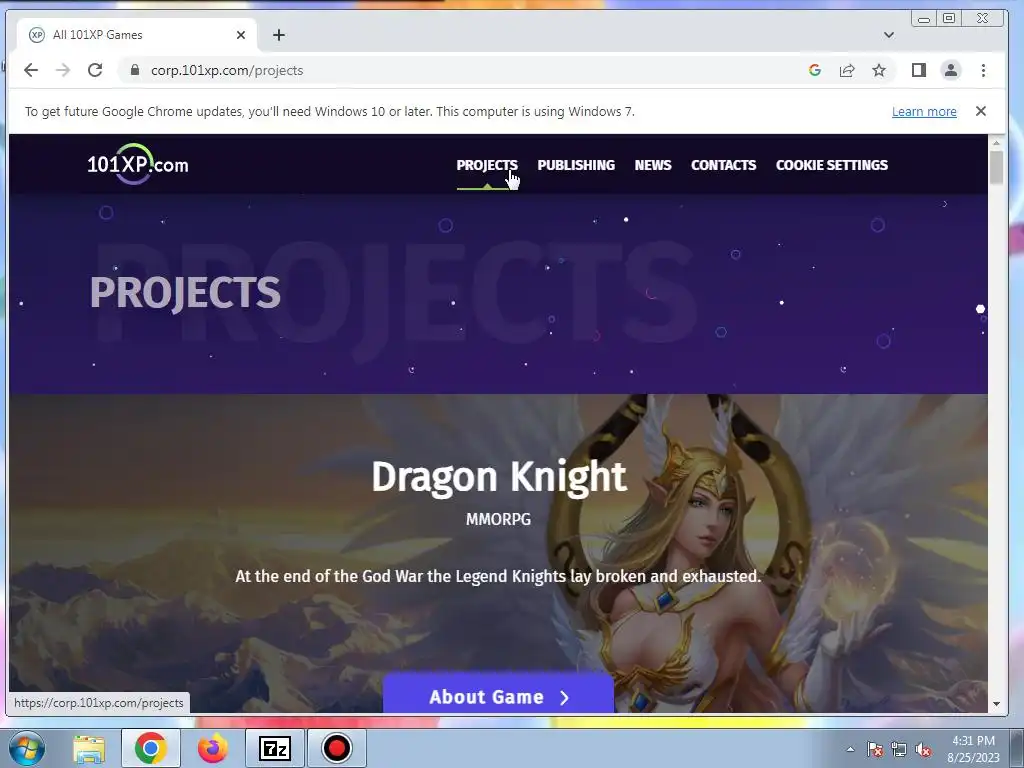Image resolution: width=1024 pixels, height=768 pixels.
Task: Click the taskbar clock showing 4:31 PM
Action: (x=973, y=749)
